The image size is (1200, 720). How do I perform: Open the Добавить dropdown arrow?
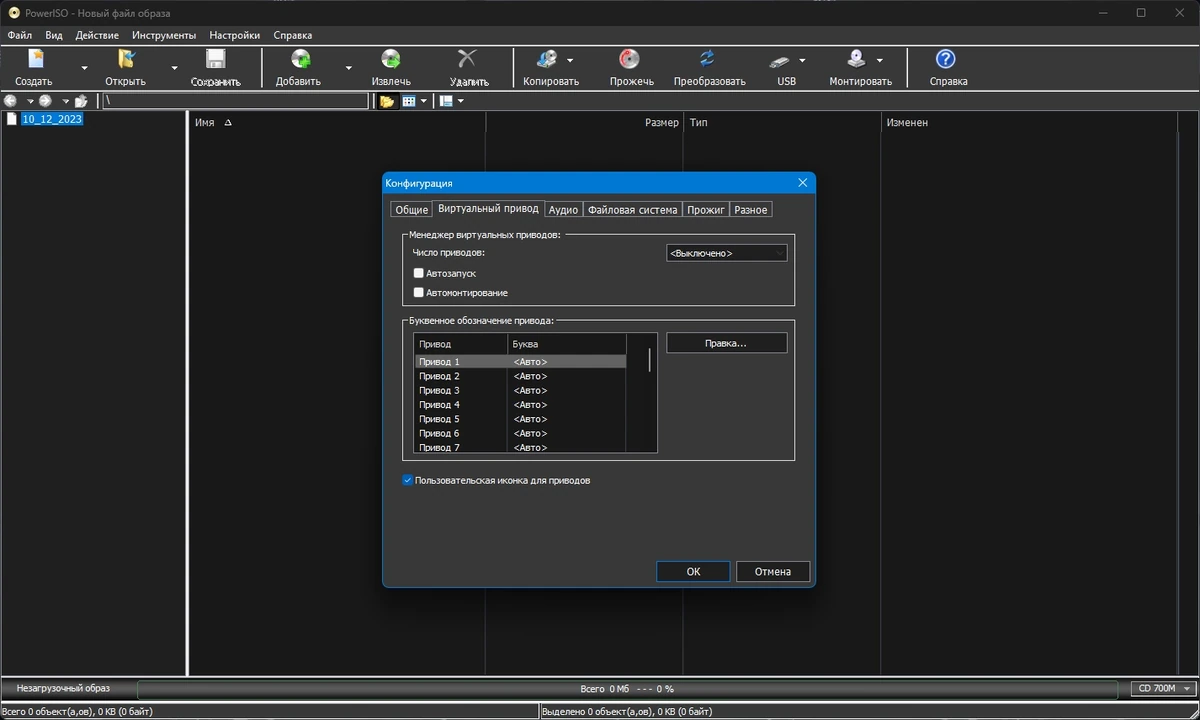348,69
